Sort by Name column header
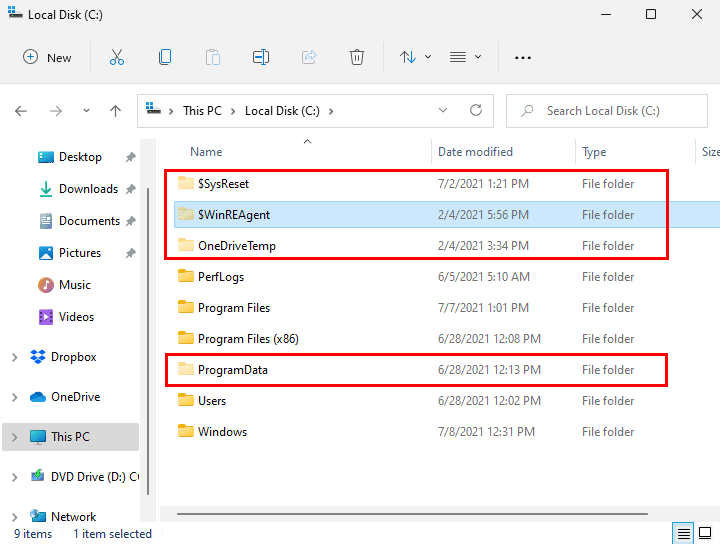 click(206, 152)
